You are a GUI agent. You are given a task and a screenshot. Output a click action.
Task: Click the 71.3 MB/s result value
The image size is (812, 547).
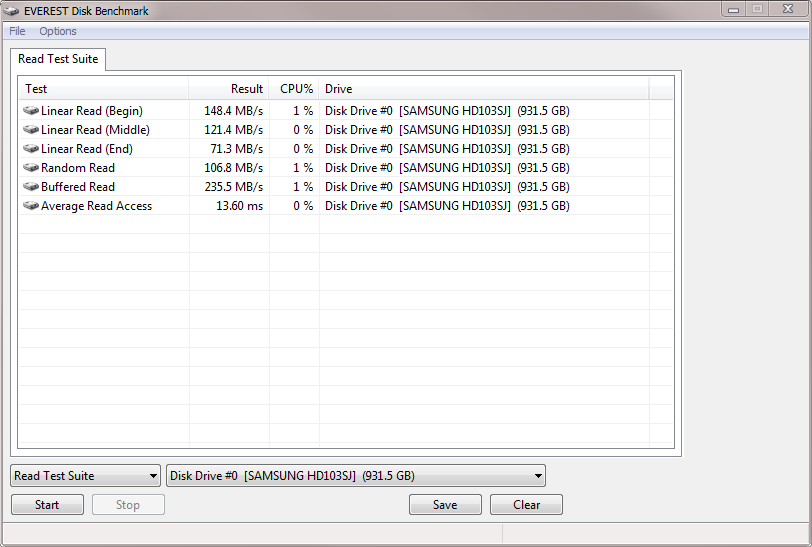237,149
